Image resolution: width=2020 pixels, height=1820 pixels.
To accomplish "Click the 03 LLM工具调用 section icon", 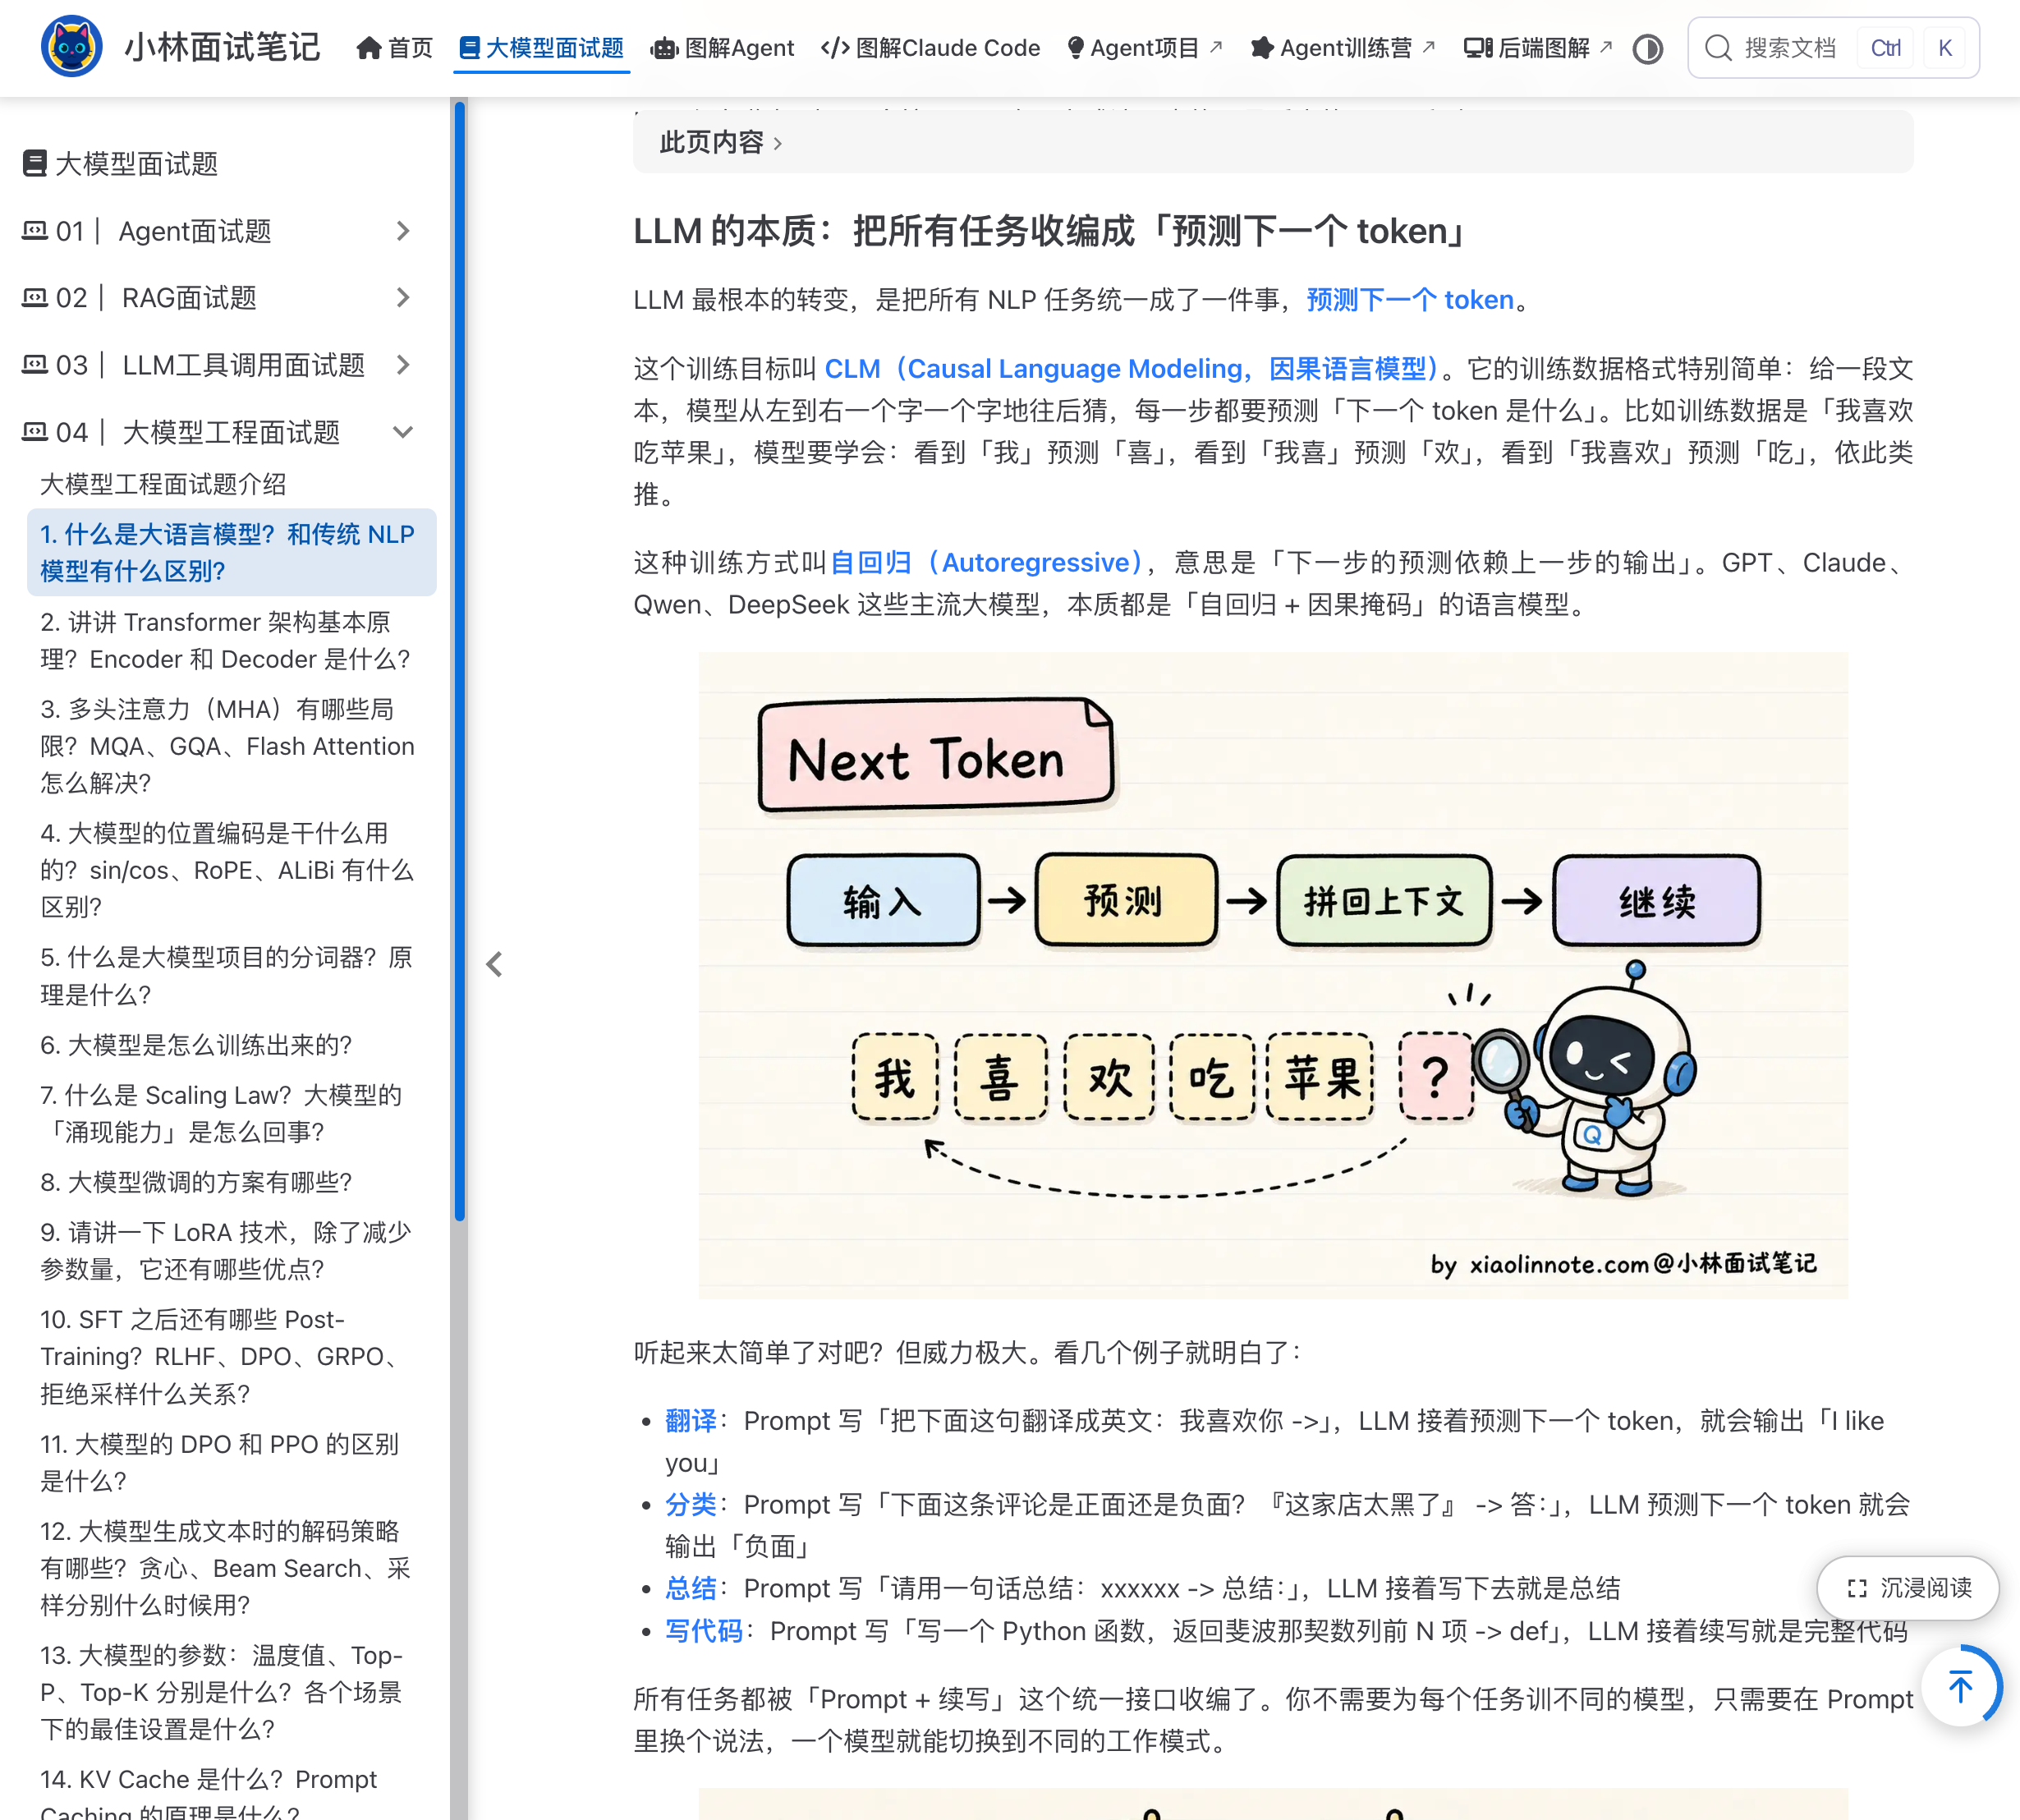I will tap(35, 365).
